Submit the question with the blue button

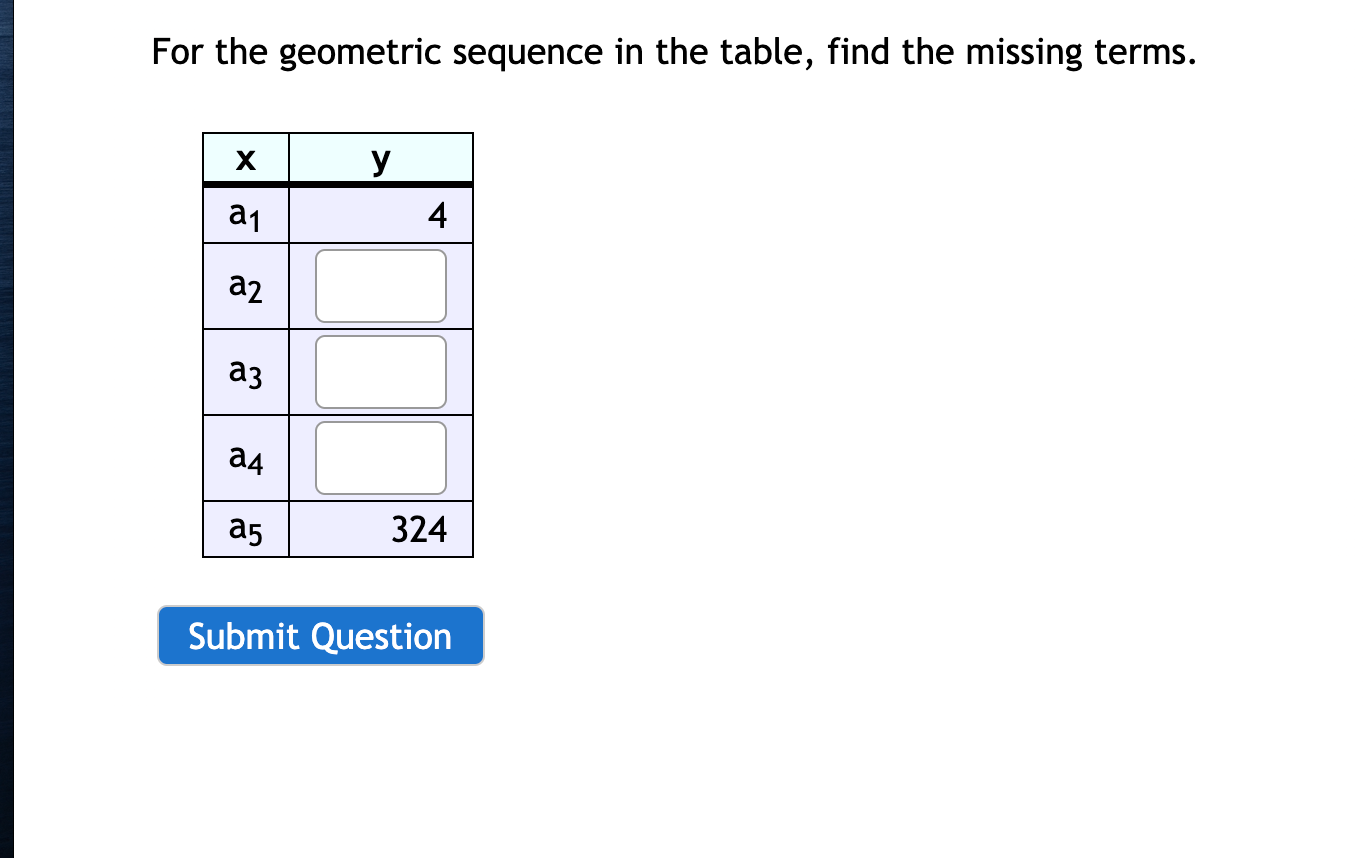[321, 636]
